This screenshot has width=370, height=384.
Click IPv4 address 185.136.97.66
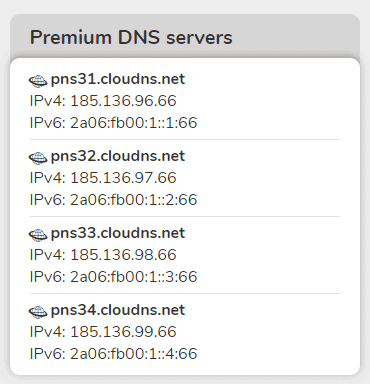click(x=123, y=178)
